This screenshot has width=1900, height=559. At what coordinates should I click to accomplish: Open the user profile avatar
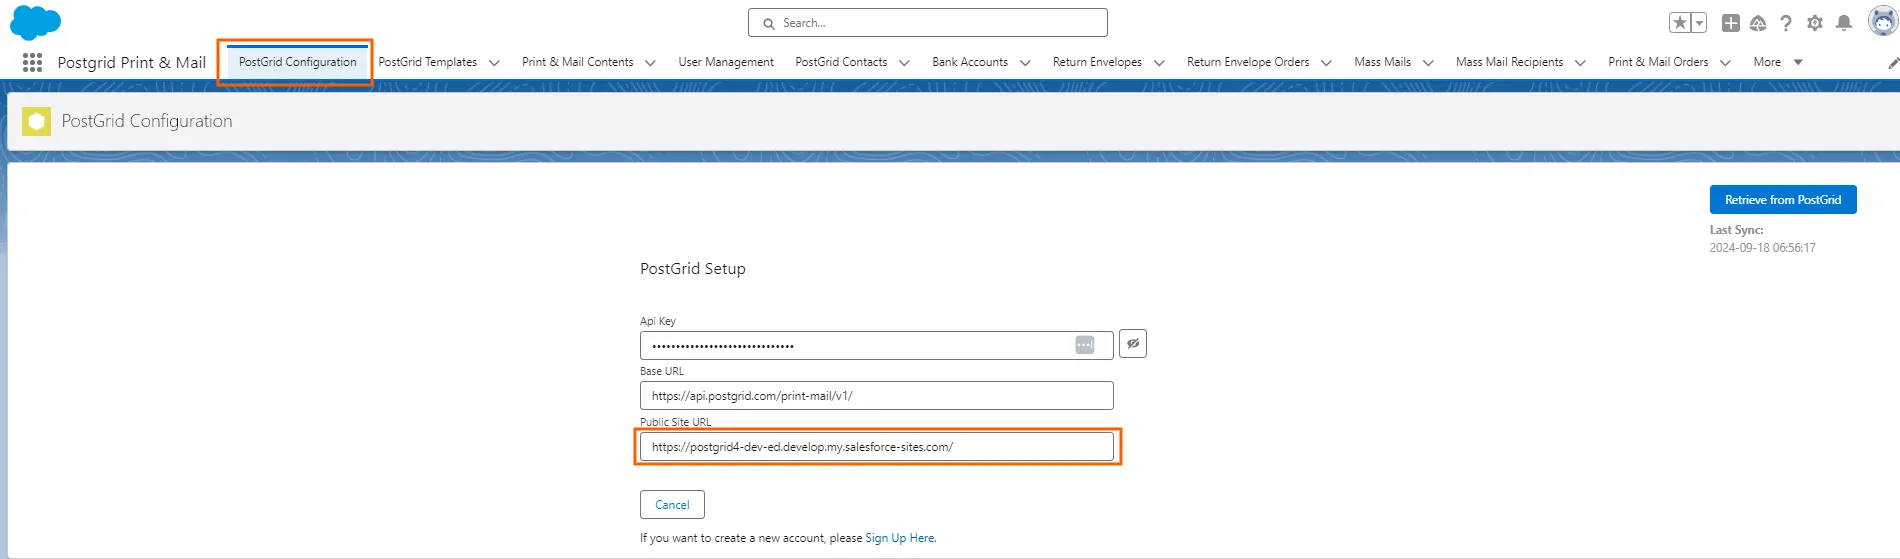click(x=1882, y=21)
